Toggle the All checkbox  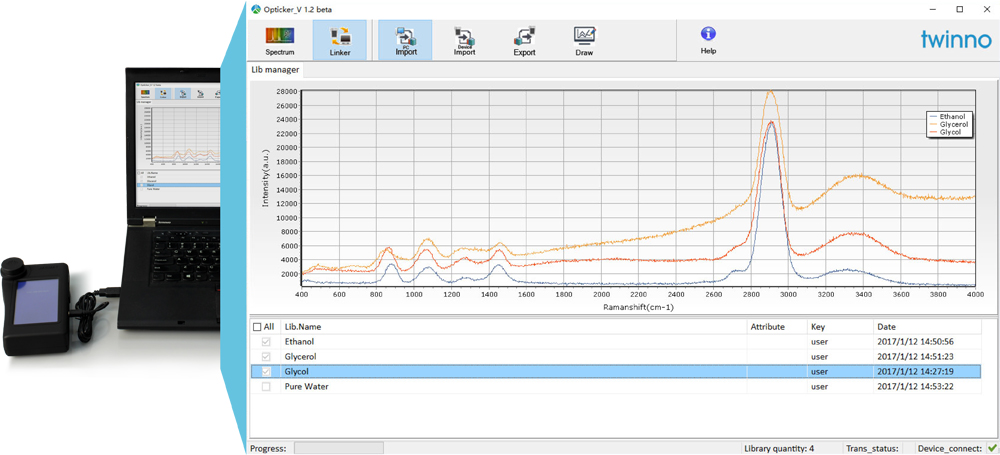coord(258,327)
